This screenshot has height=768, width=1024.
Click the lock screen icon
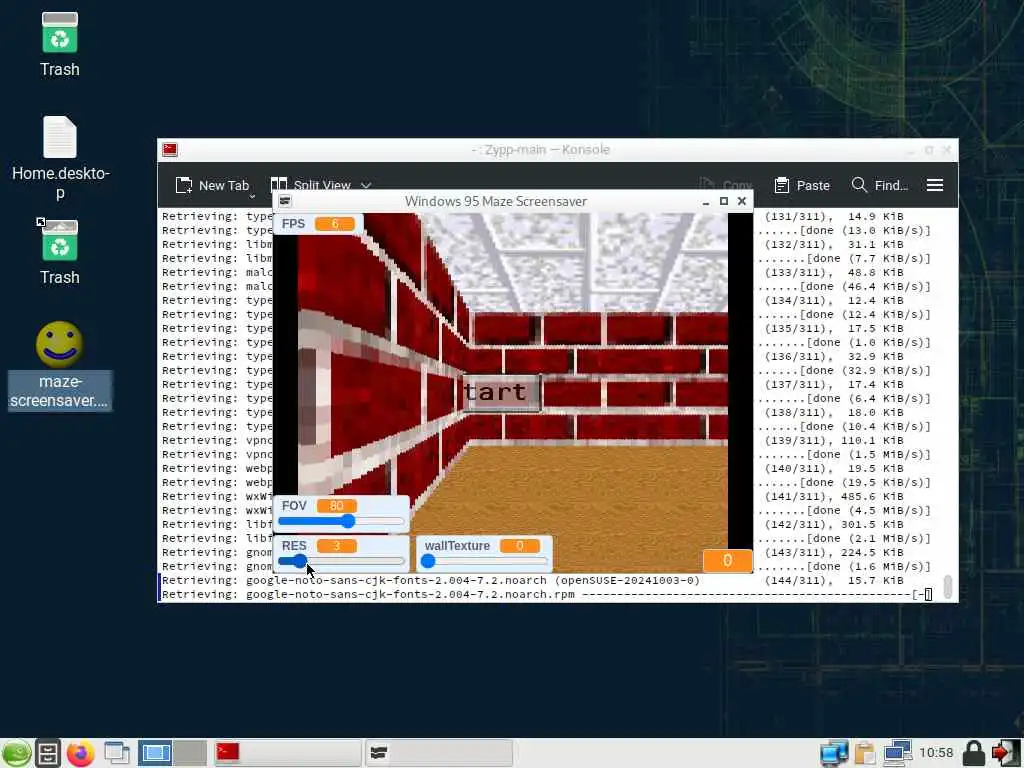tap(974, 753)
